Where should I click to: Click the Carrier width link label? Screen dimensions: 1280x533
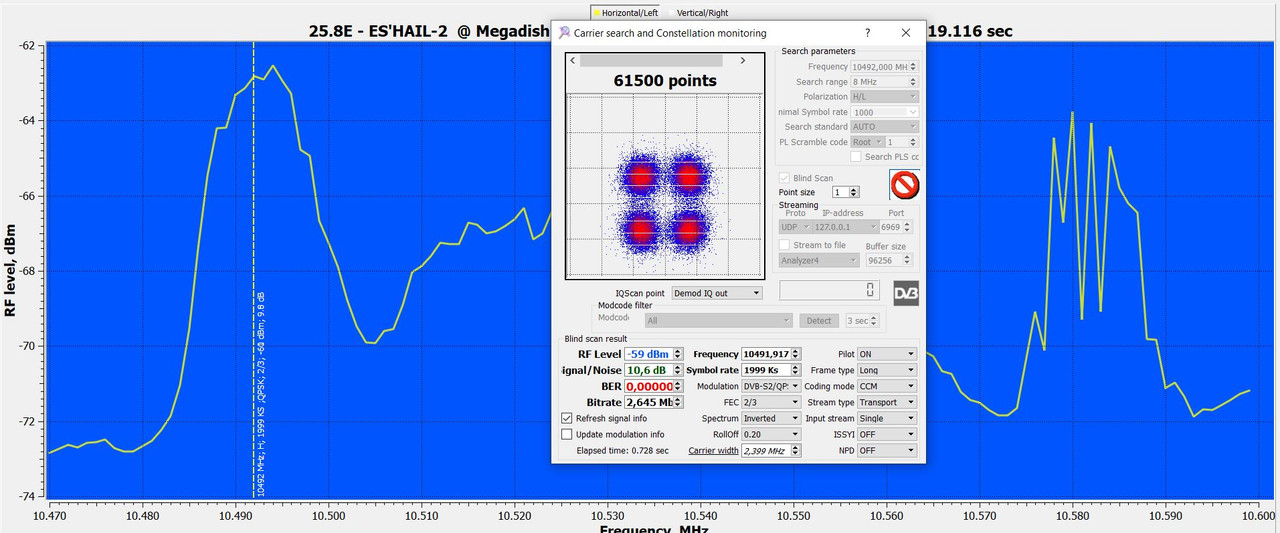pos(713,451)
